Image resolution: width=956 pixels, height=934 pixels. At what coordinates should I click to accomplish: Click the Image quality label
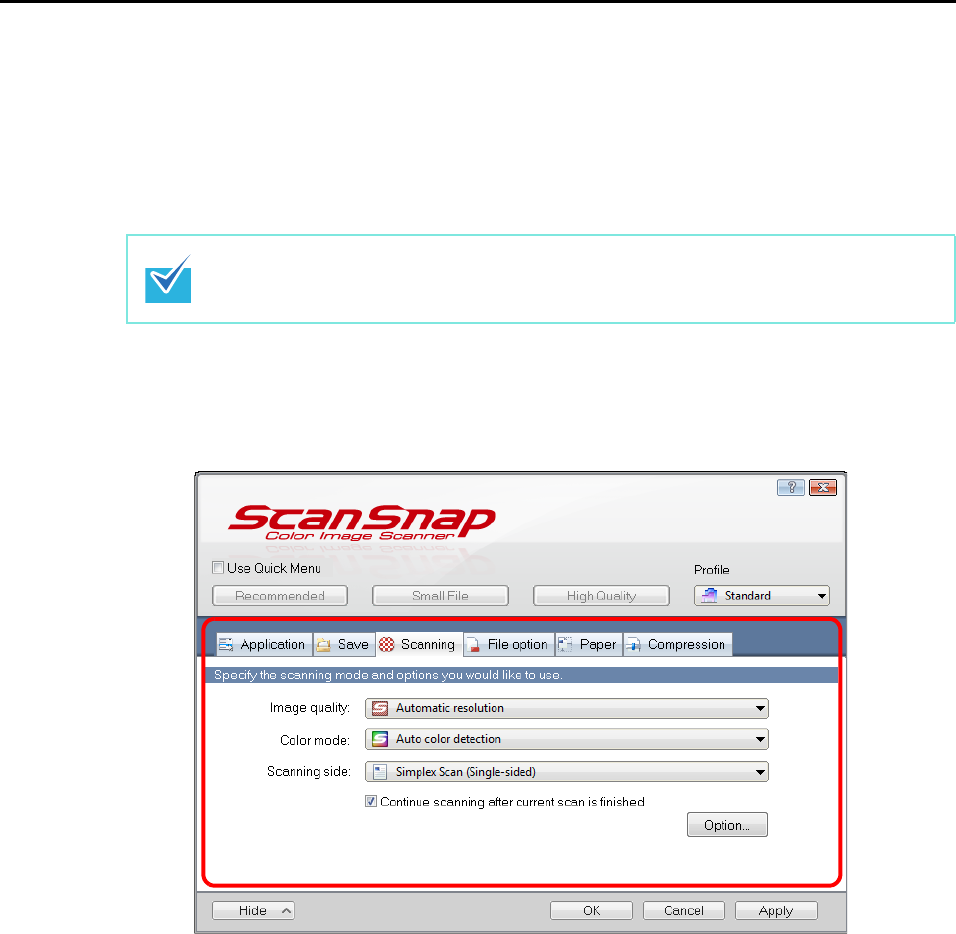310,708
